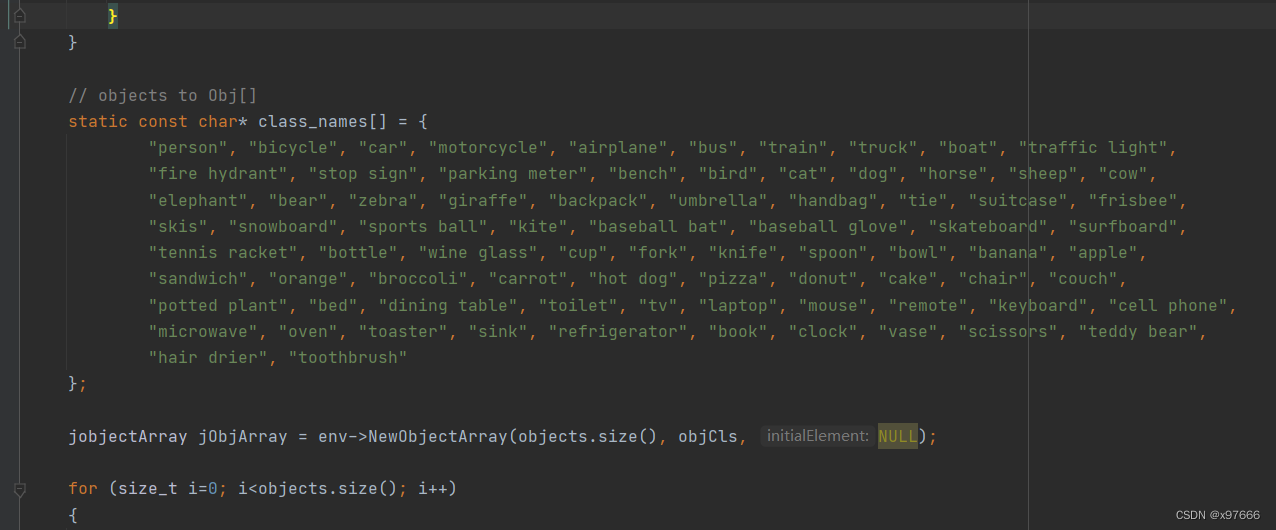The height and width of the screenshot is (530, 1276).
Task: Click the "skis" string literal
Action: [x=178, y=227]
